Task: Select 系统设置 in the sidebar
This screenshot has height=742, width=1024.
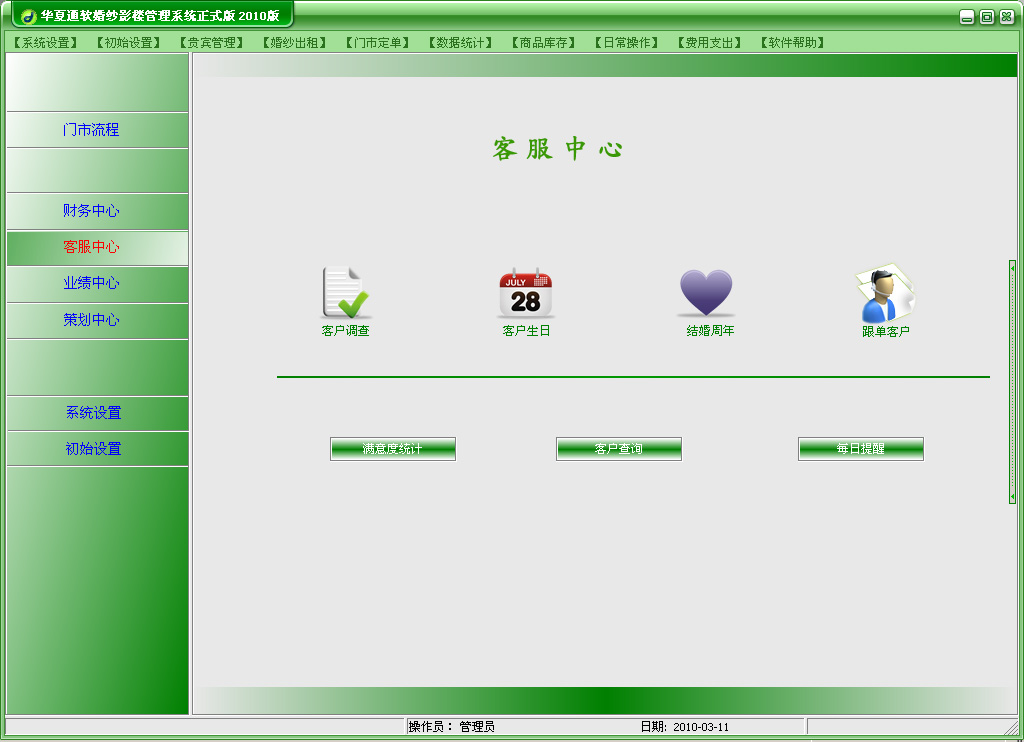Action: point(97,413)
